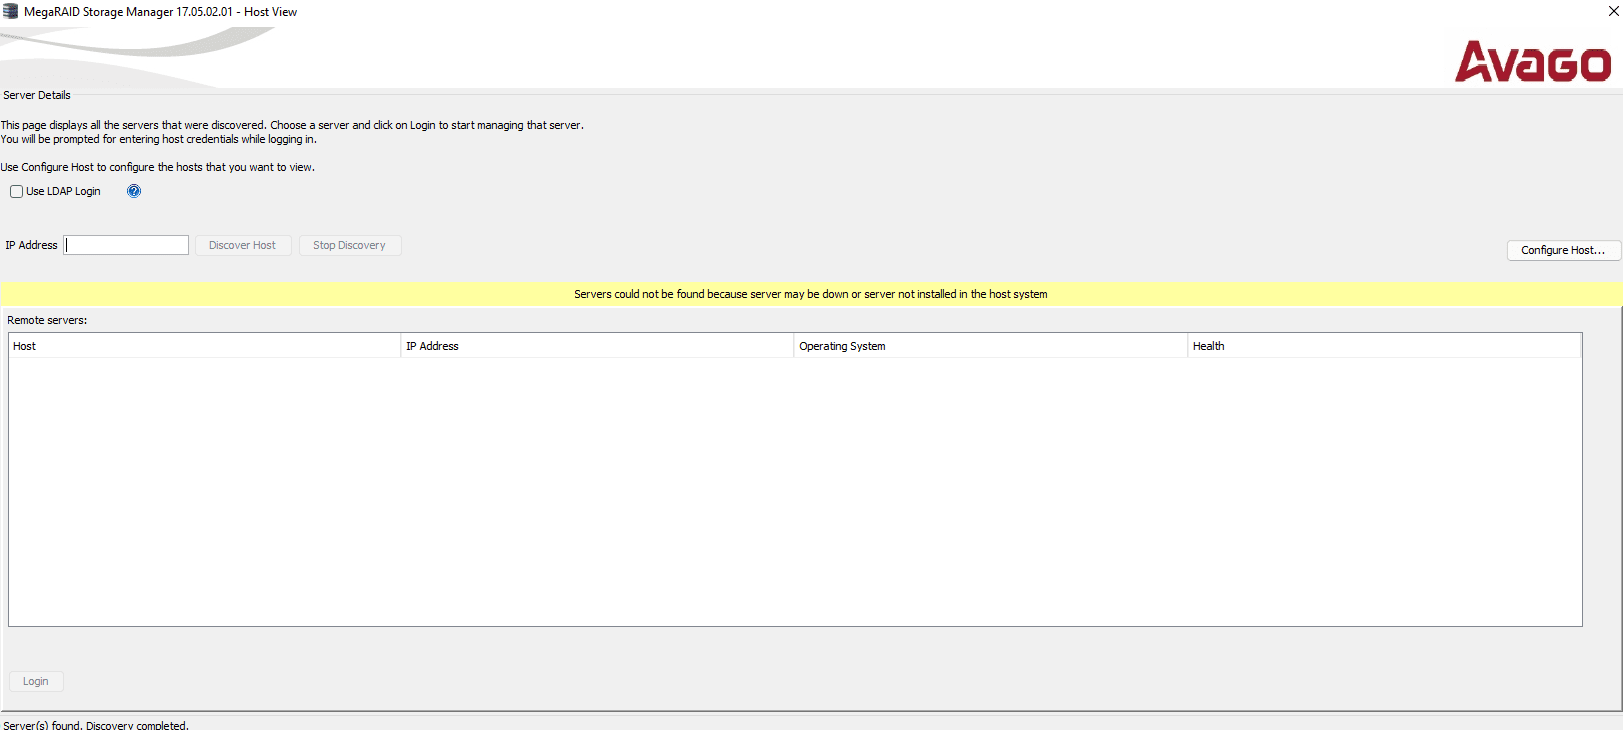Click the Stop Discovery button
This screenshot has width=1623, height=730.
pyautogui.click(x=349, y=245)
